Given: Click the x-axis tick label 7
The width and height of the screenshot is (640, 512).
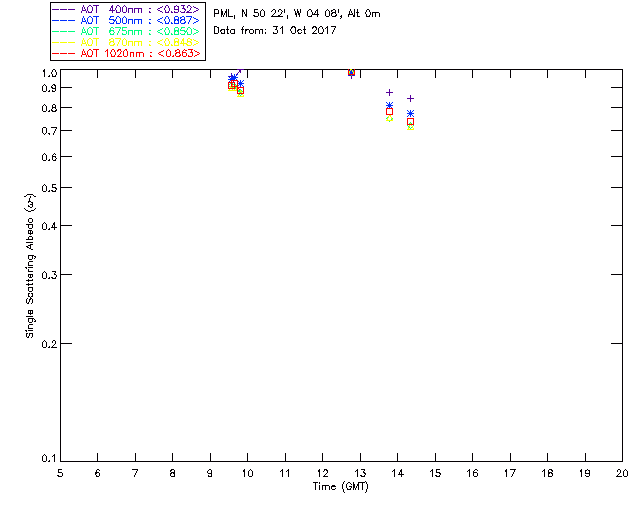Looking at the screenshot, I should coord(135,473).
